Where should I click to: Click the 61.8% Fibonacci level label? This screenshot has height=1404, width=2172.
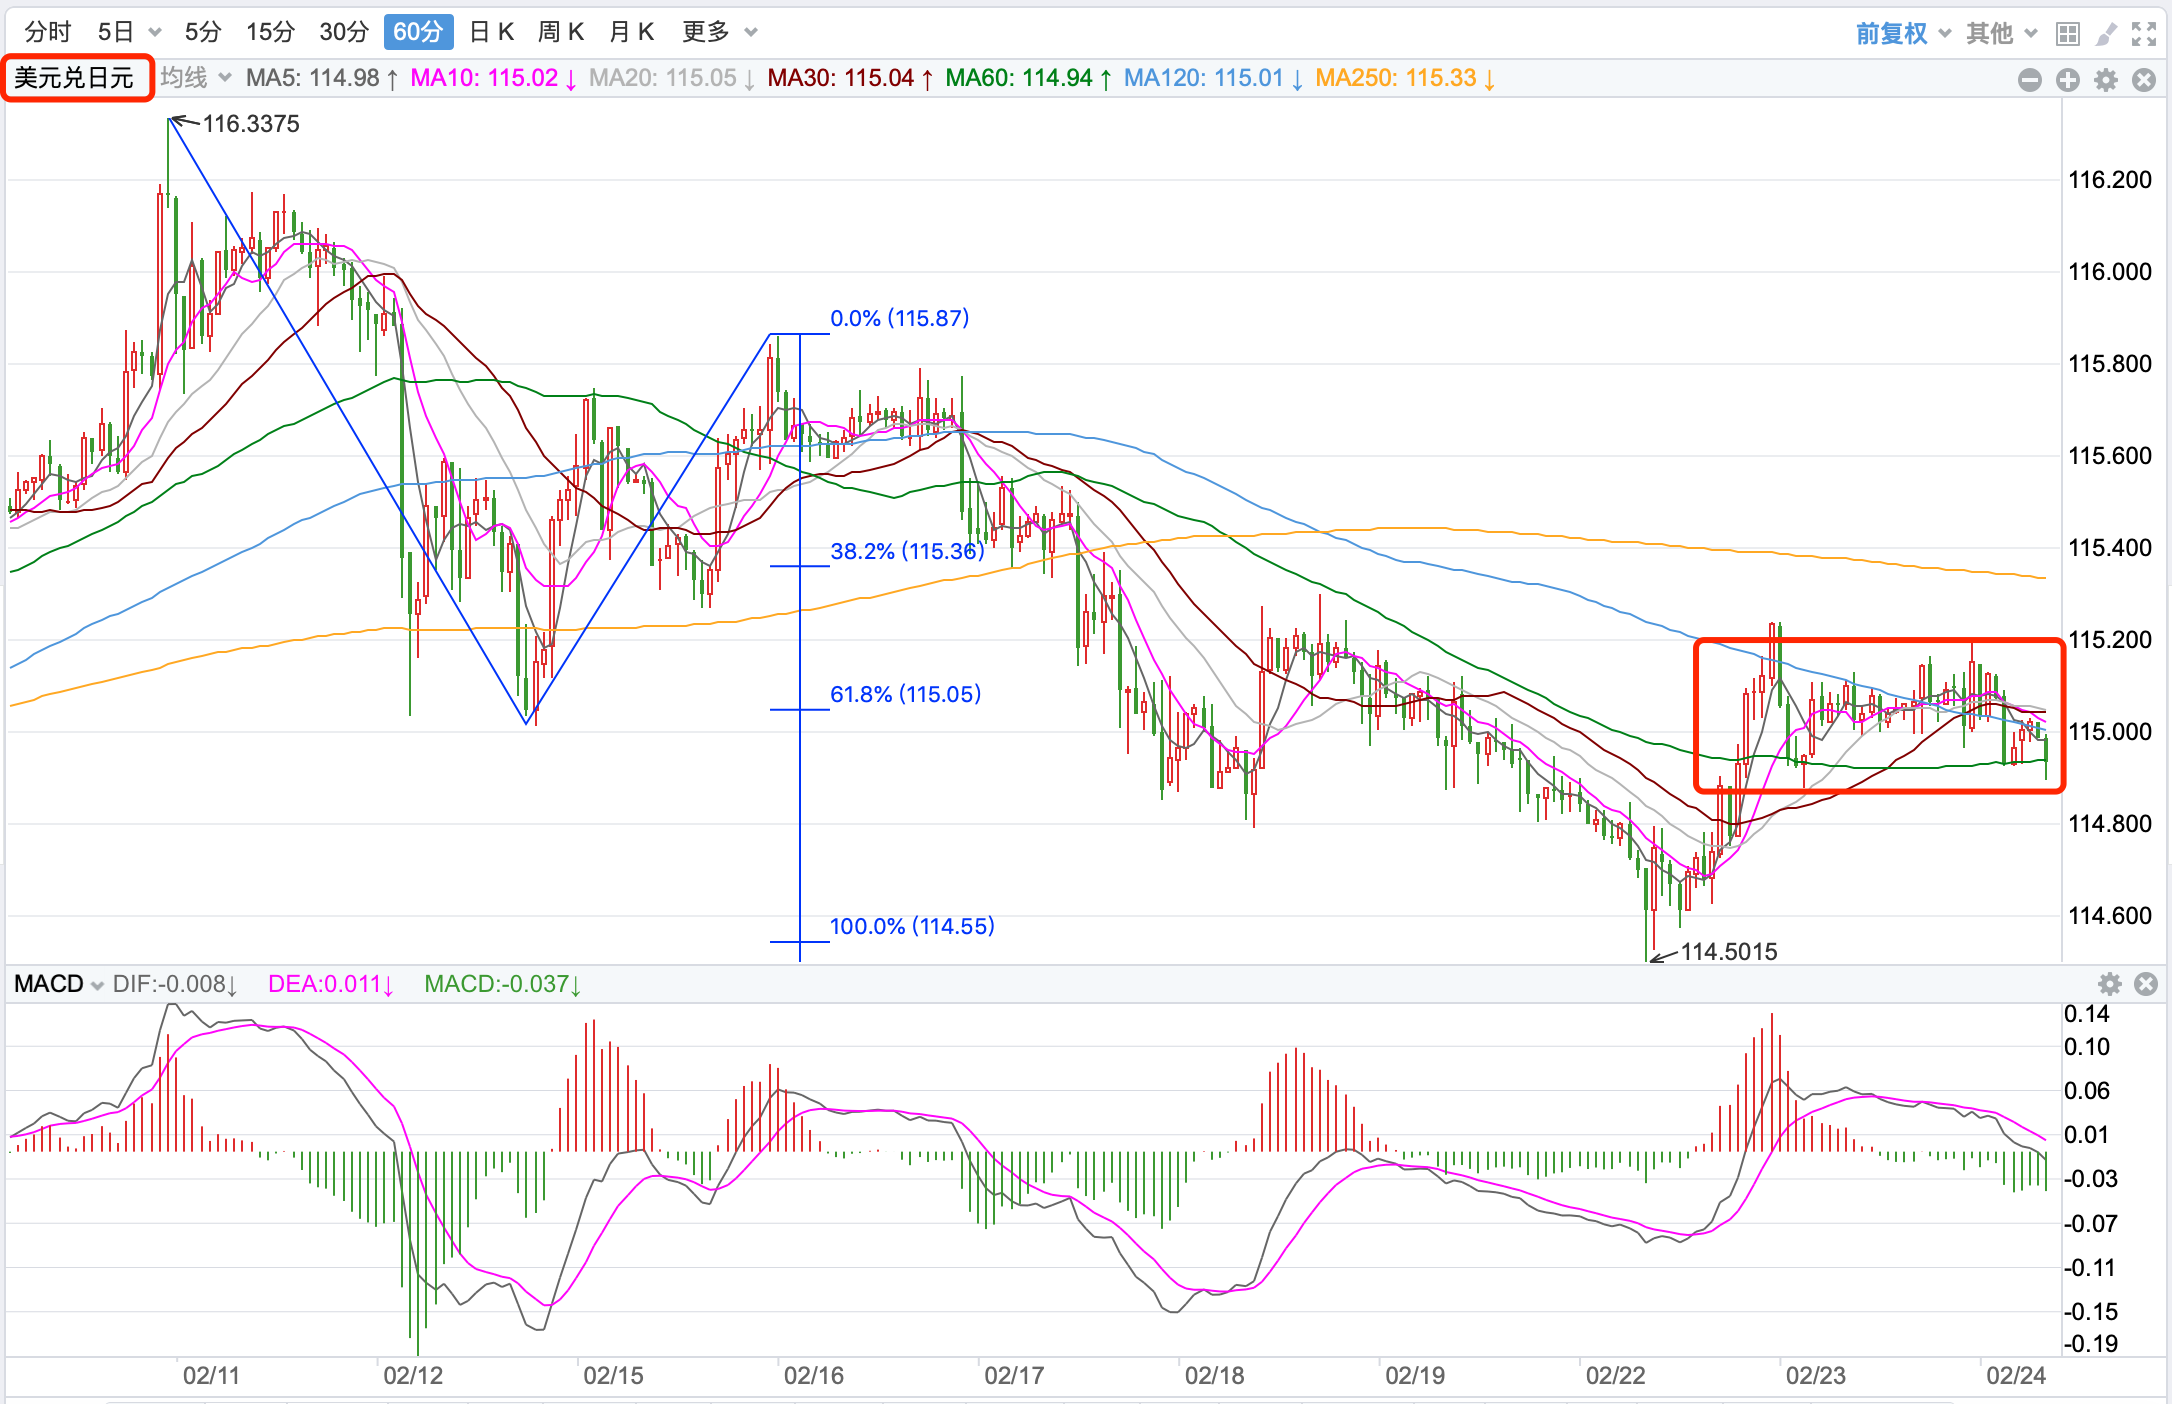(x=905, y=694)
